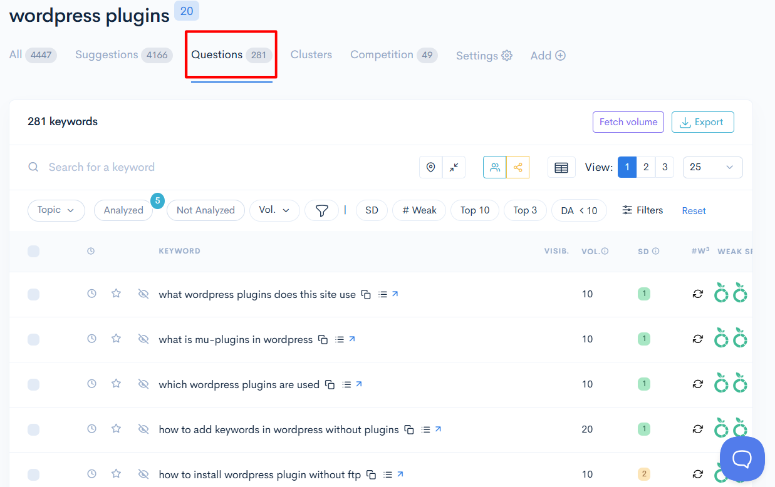Click the Fetch volume button

(628, 122)
